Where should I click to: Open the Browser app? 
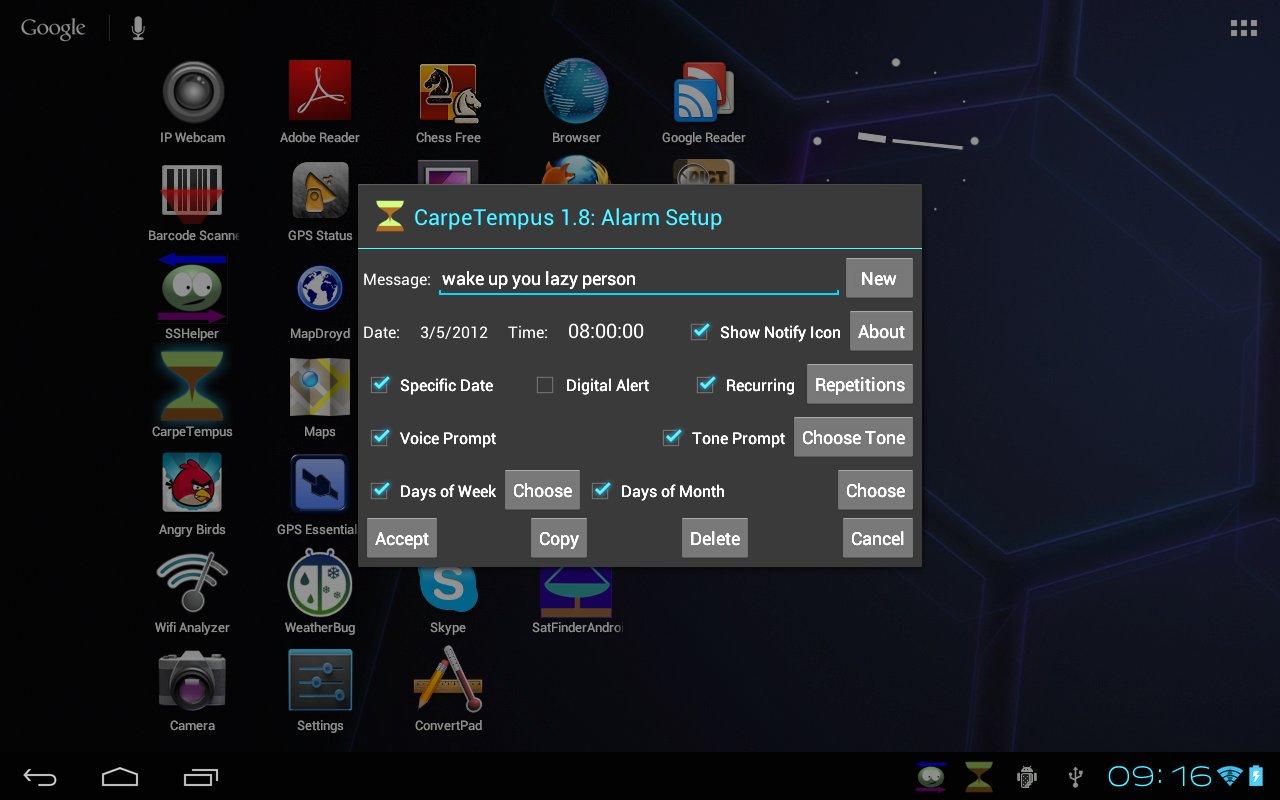pos(576,101)
